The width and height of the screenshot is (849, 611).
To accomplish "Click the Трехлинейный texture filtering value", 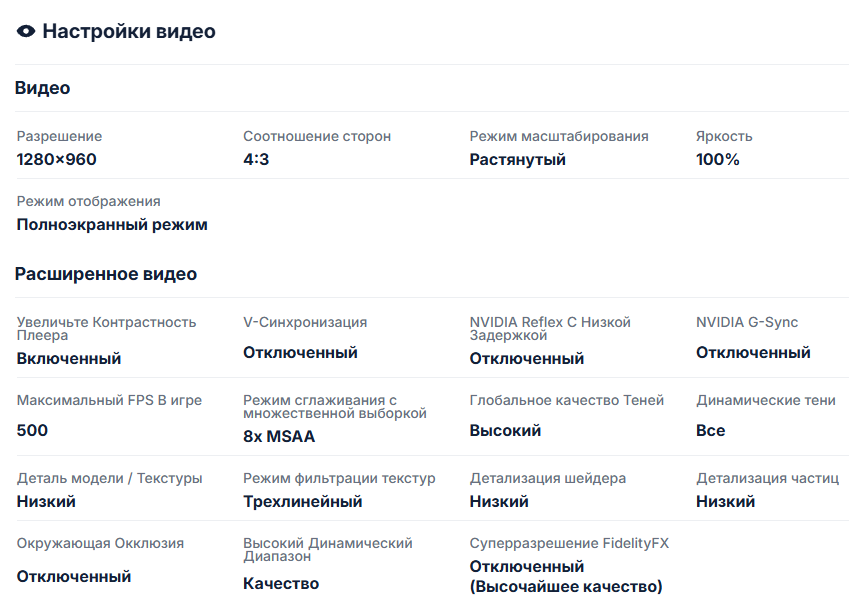I will 303,502.
